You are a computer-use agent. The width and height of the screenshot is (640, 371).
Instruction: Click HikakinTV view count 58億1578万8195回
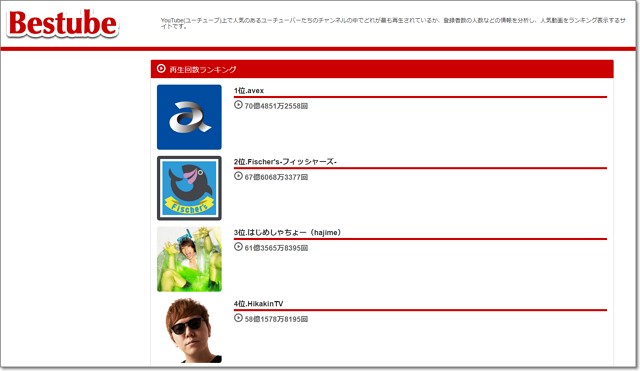(x=276, y=319)
